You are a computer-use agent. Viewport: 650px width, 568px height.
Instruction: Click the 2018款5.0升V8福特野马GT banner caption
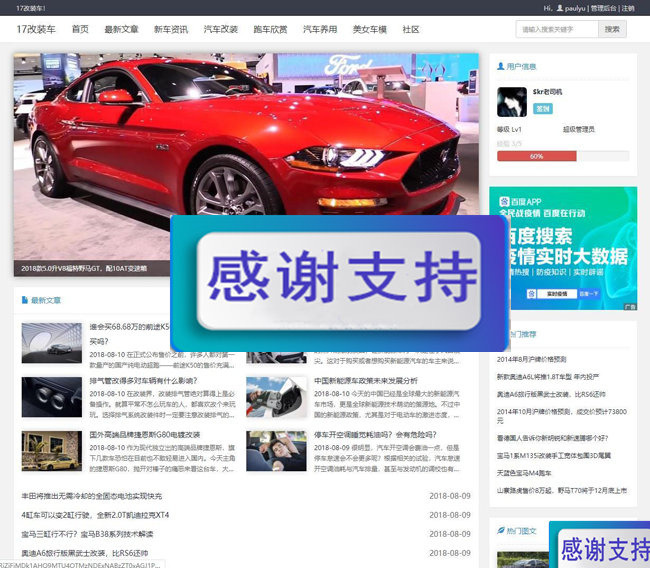tap(84, 268)
